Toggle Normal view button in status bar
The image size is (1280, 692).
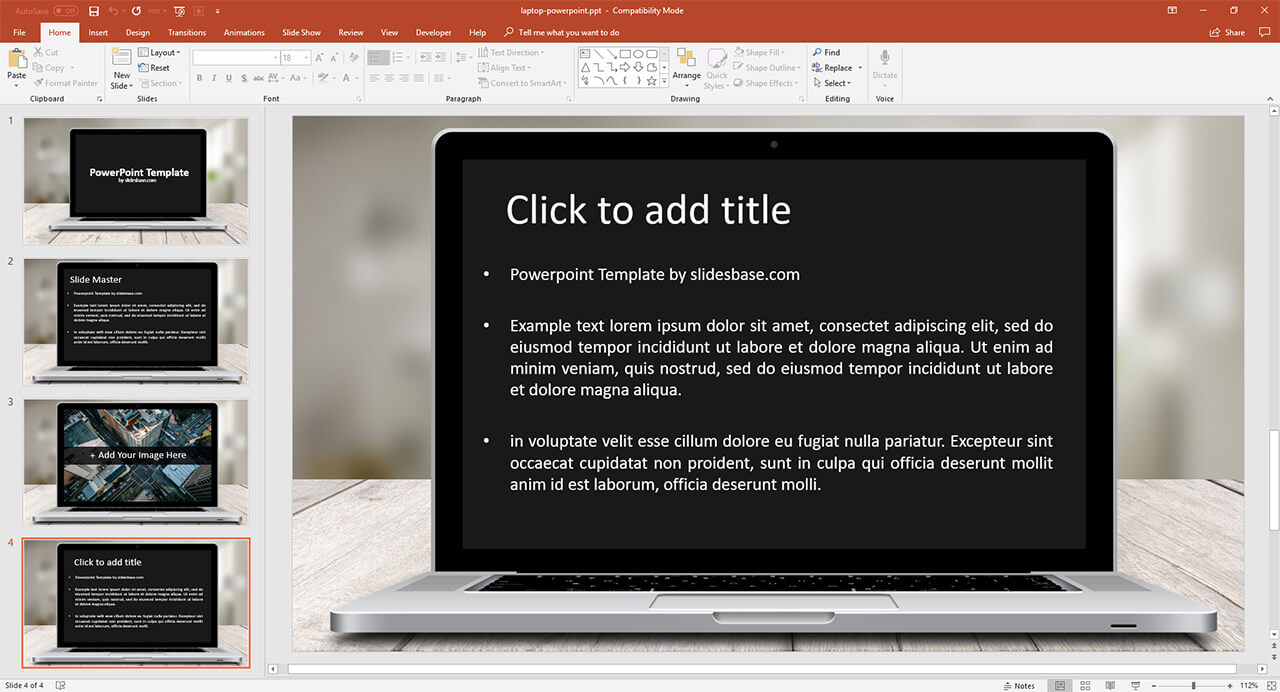1060,686
